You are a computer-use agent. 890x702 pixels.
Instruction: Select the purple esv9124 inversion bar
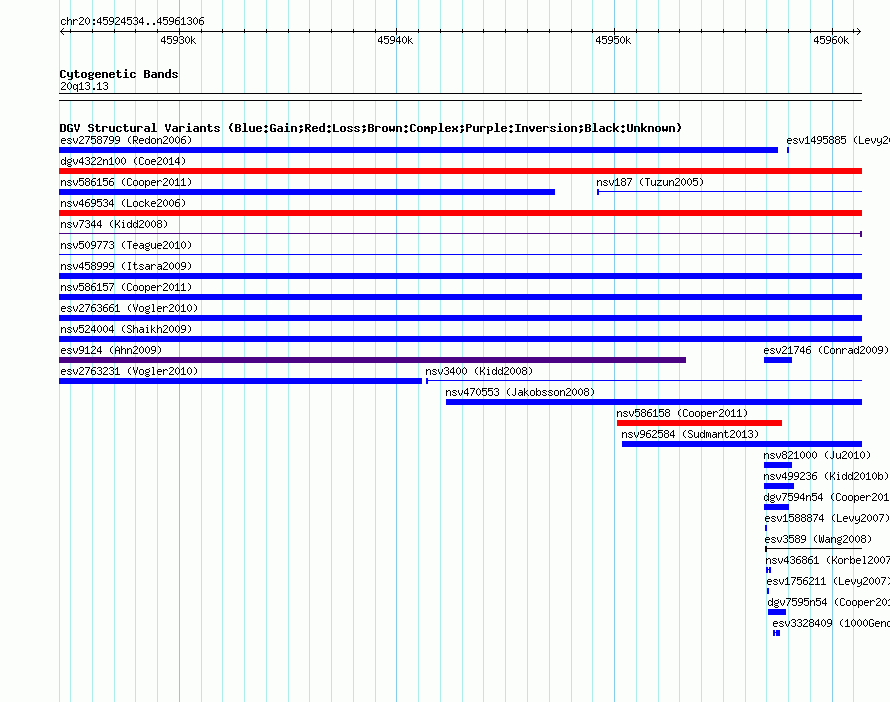[x=372, y=360]
